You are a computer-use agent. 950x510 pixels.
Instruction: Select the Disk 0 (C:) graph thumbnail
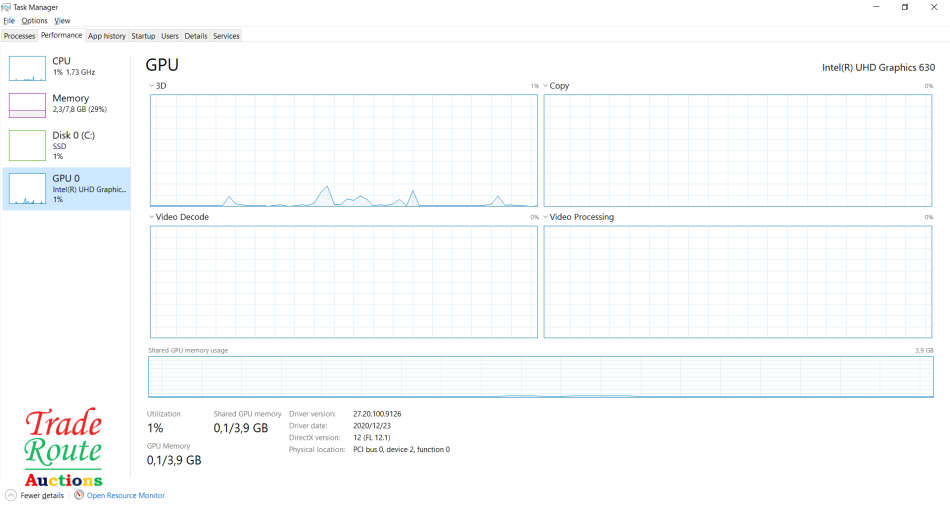coord(27,145)
